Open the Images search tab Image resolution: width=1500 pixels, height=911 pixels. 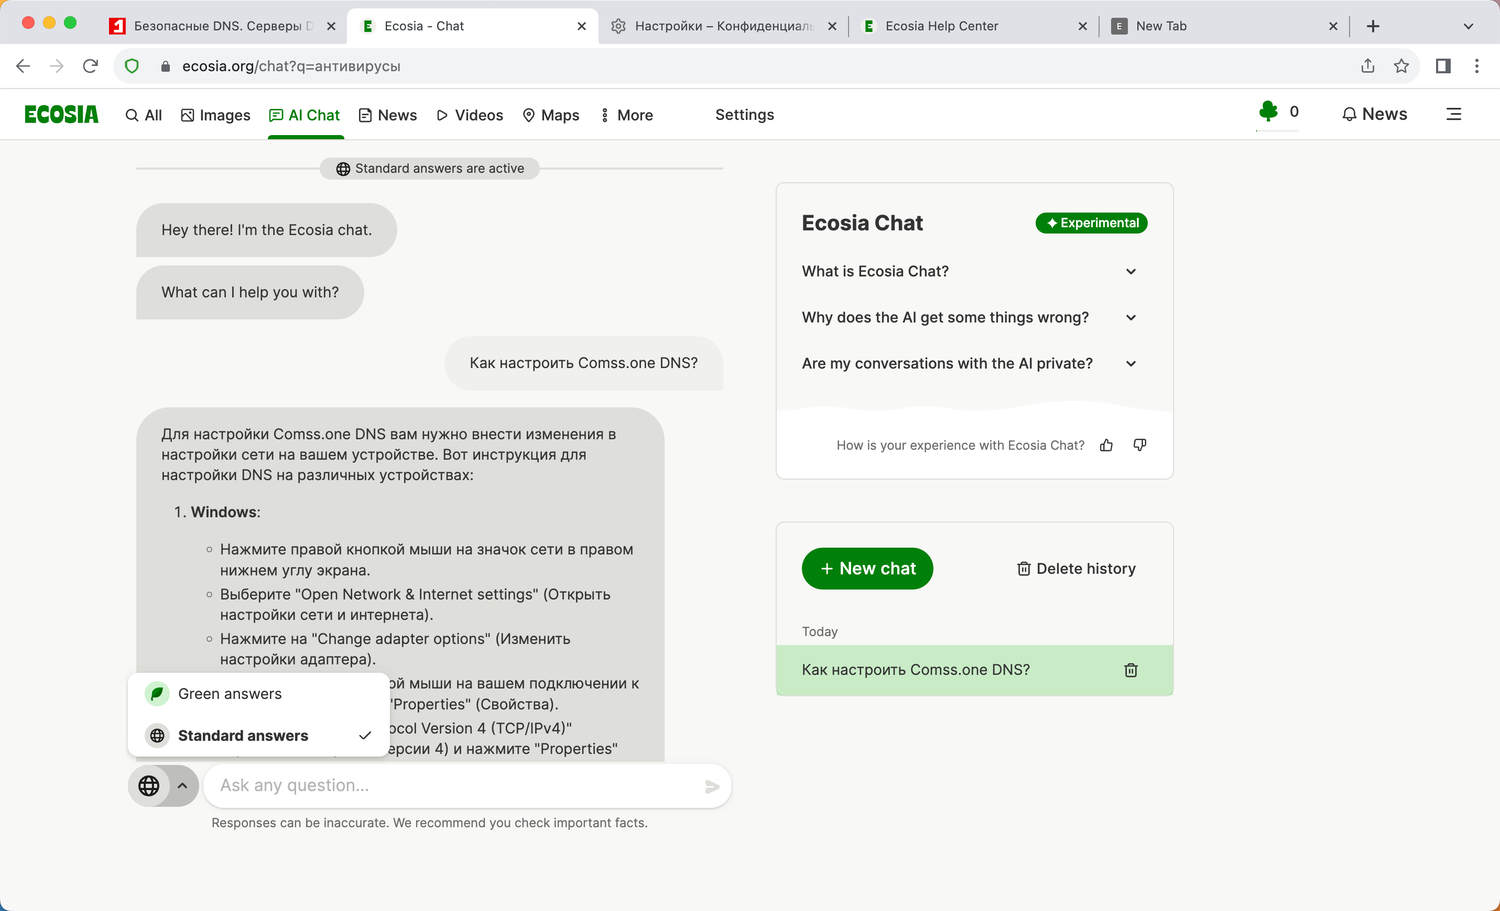point(215,115)
